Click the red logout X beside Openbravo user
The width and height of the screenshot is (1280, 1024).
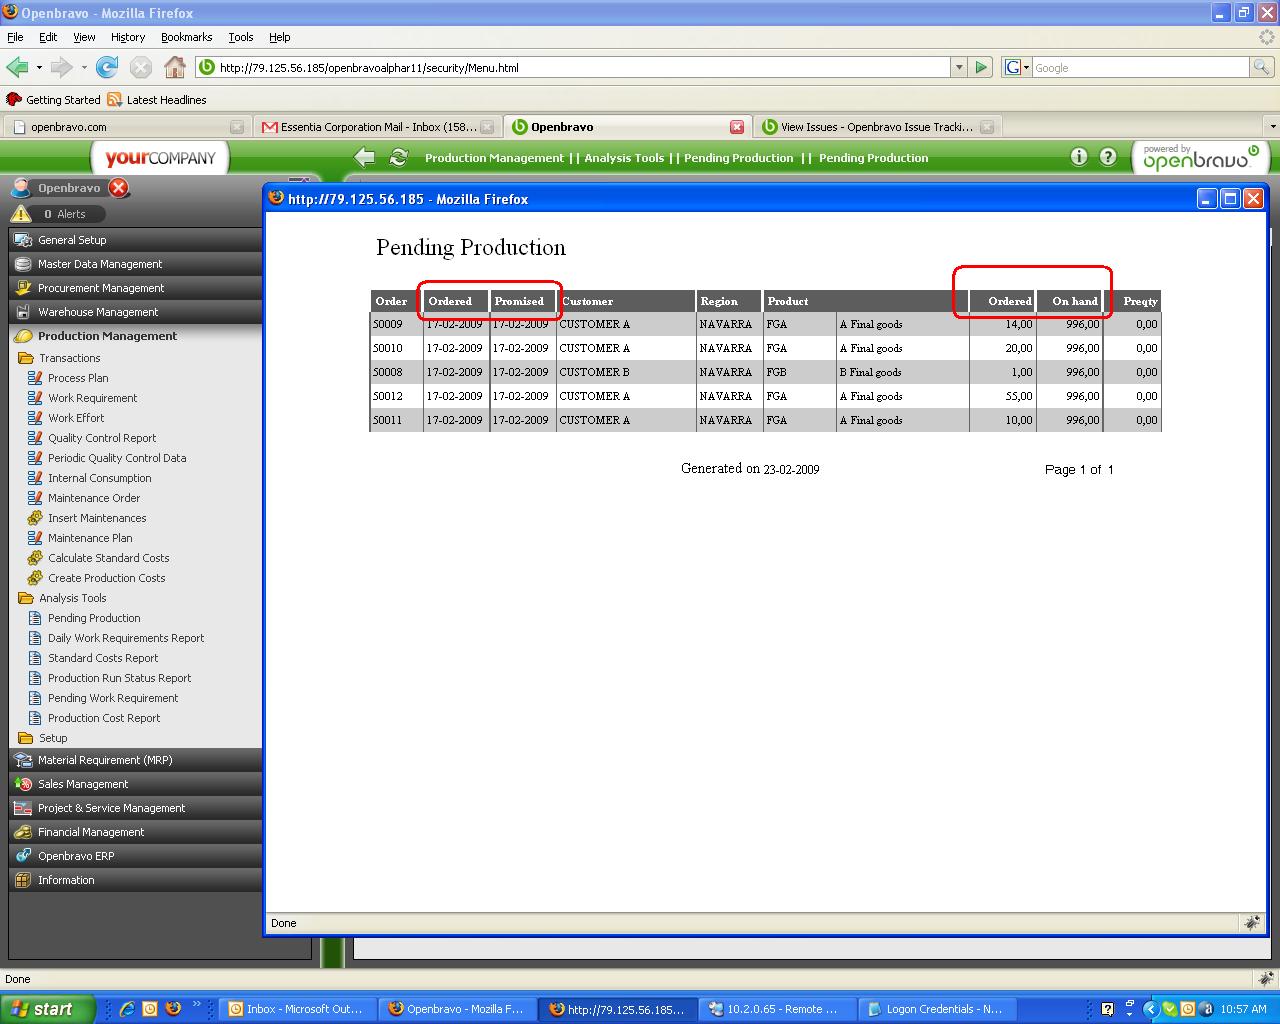(118, 188)
